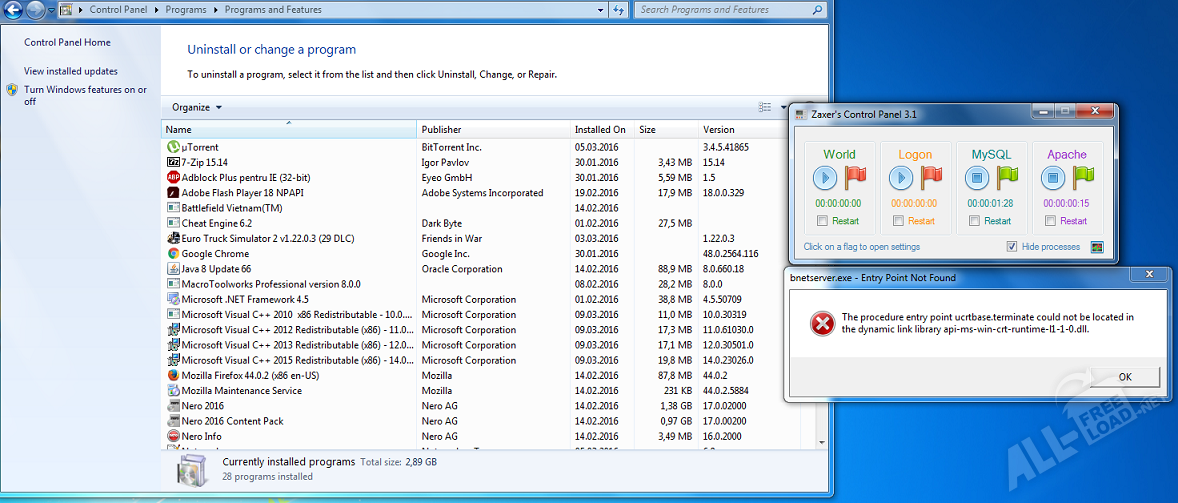Start the Logon server with play button

[x=901, y=178]
